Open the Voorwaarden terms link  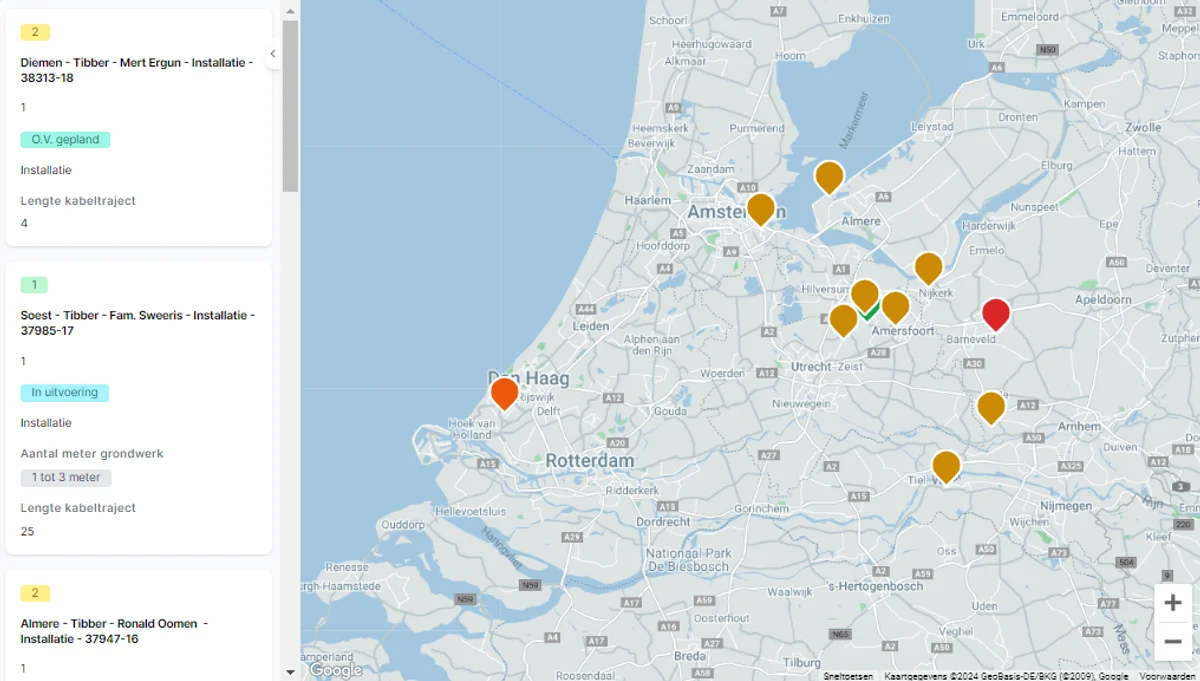[1167, 676]
